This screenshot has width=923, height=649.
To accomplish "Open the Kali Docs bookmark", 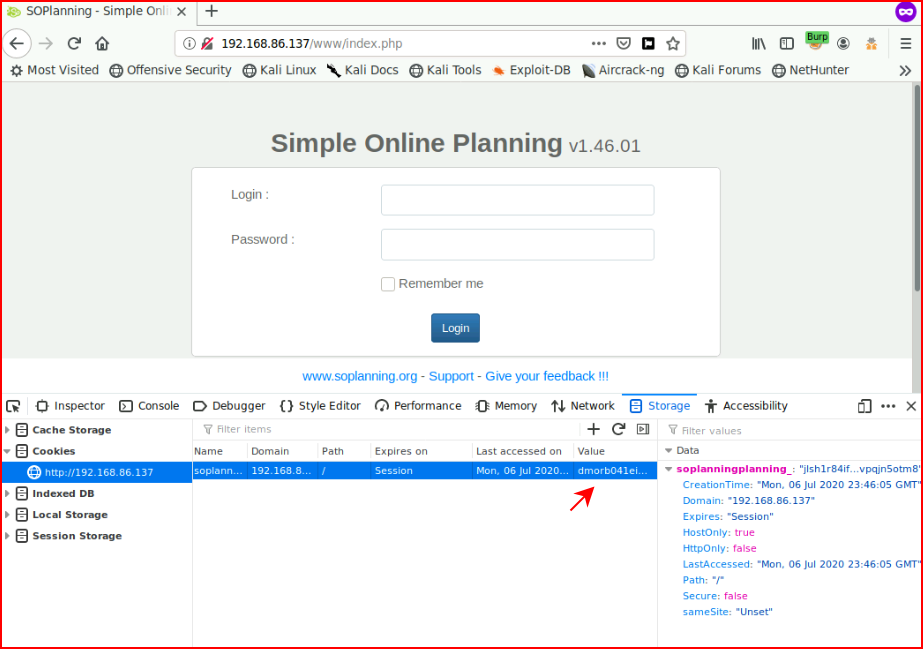I will click(x=363, y=70).
